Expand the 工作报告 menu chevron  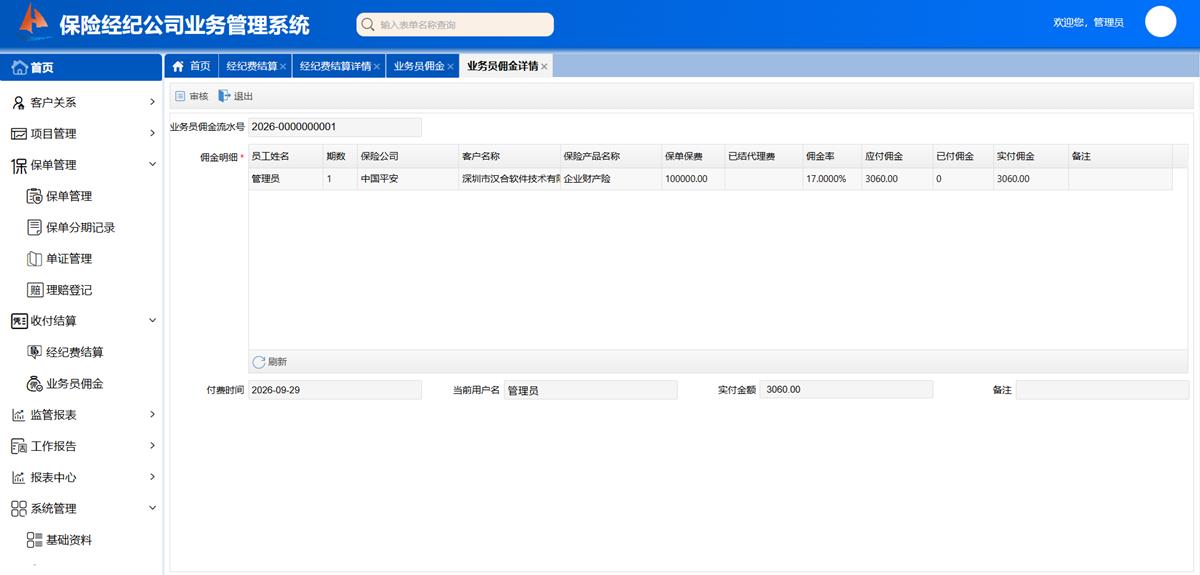pyautogui.click(x=152, y=445)
